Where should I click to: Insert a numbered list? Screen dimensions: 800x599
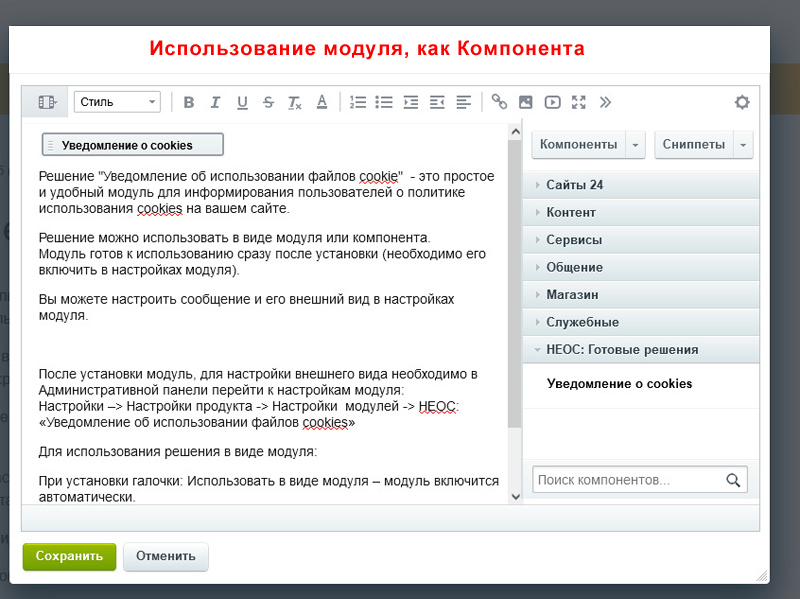(x=355, y=102)
